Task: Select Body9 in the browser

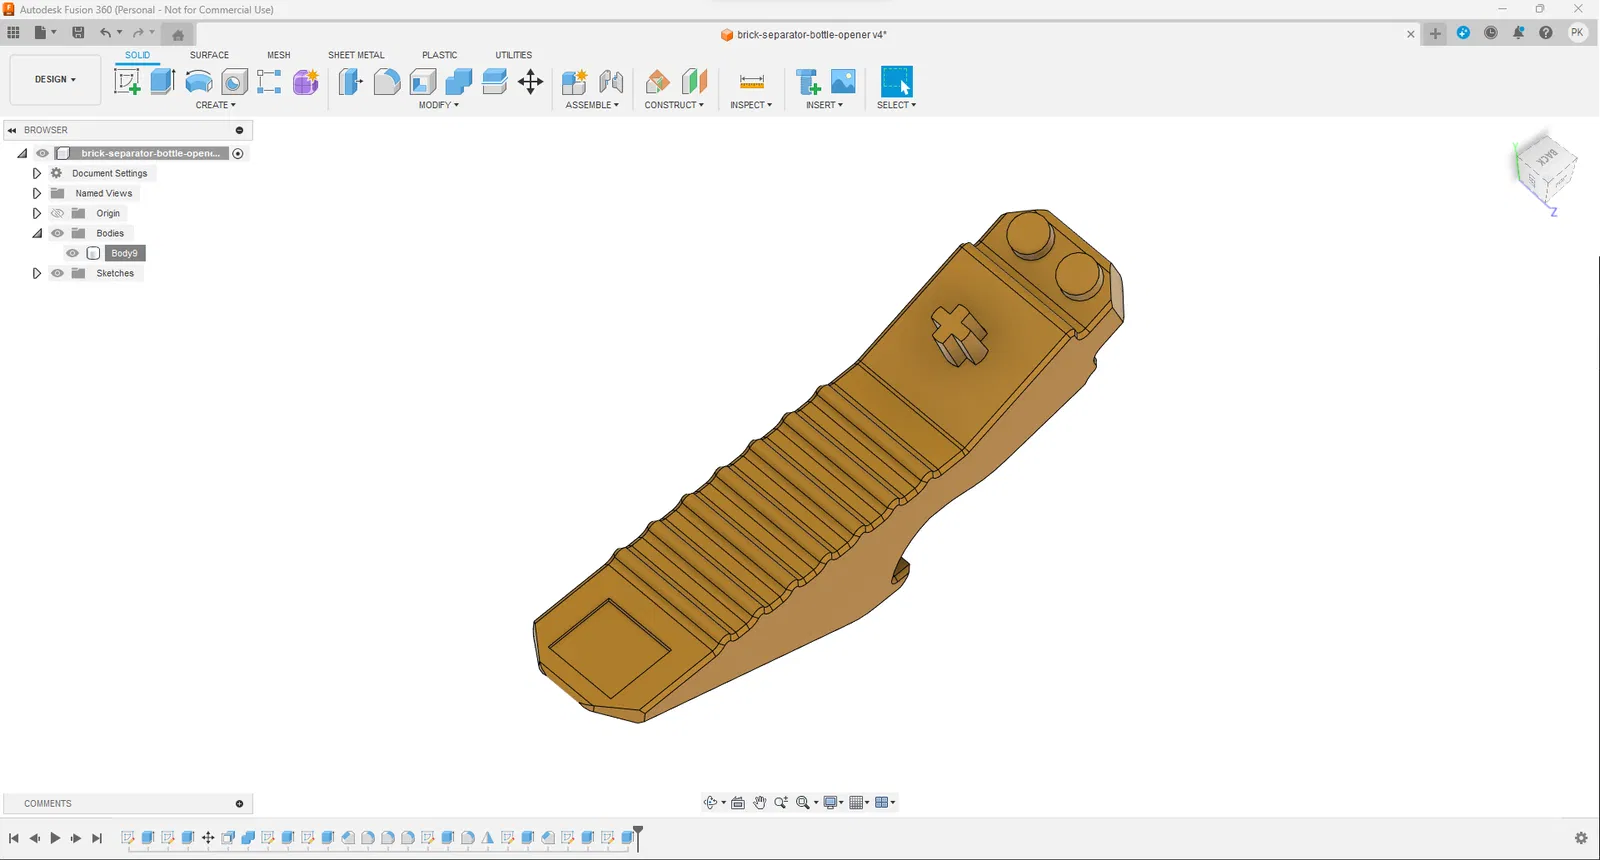Action: (125, 253)
